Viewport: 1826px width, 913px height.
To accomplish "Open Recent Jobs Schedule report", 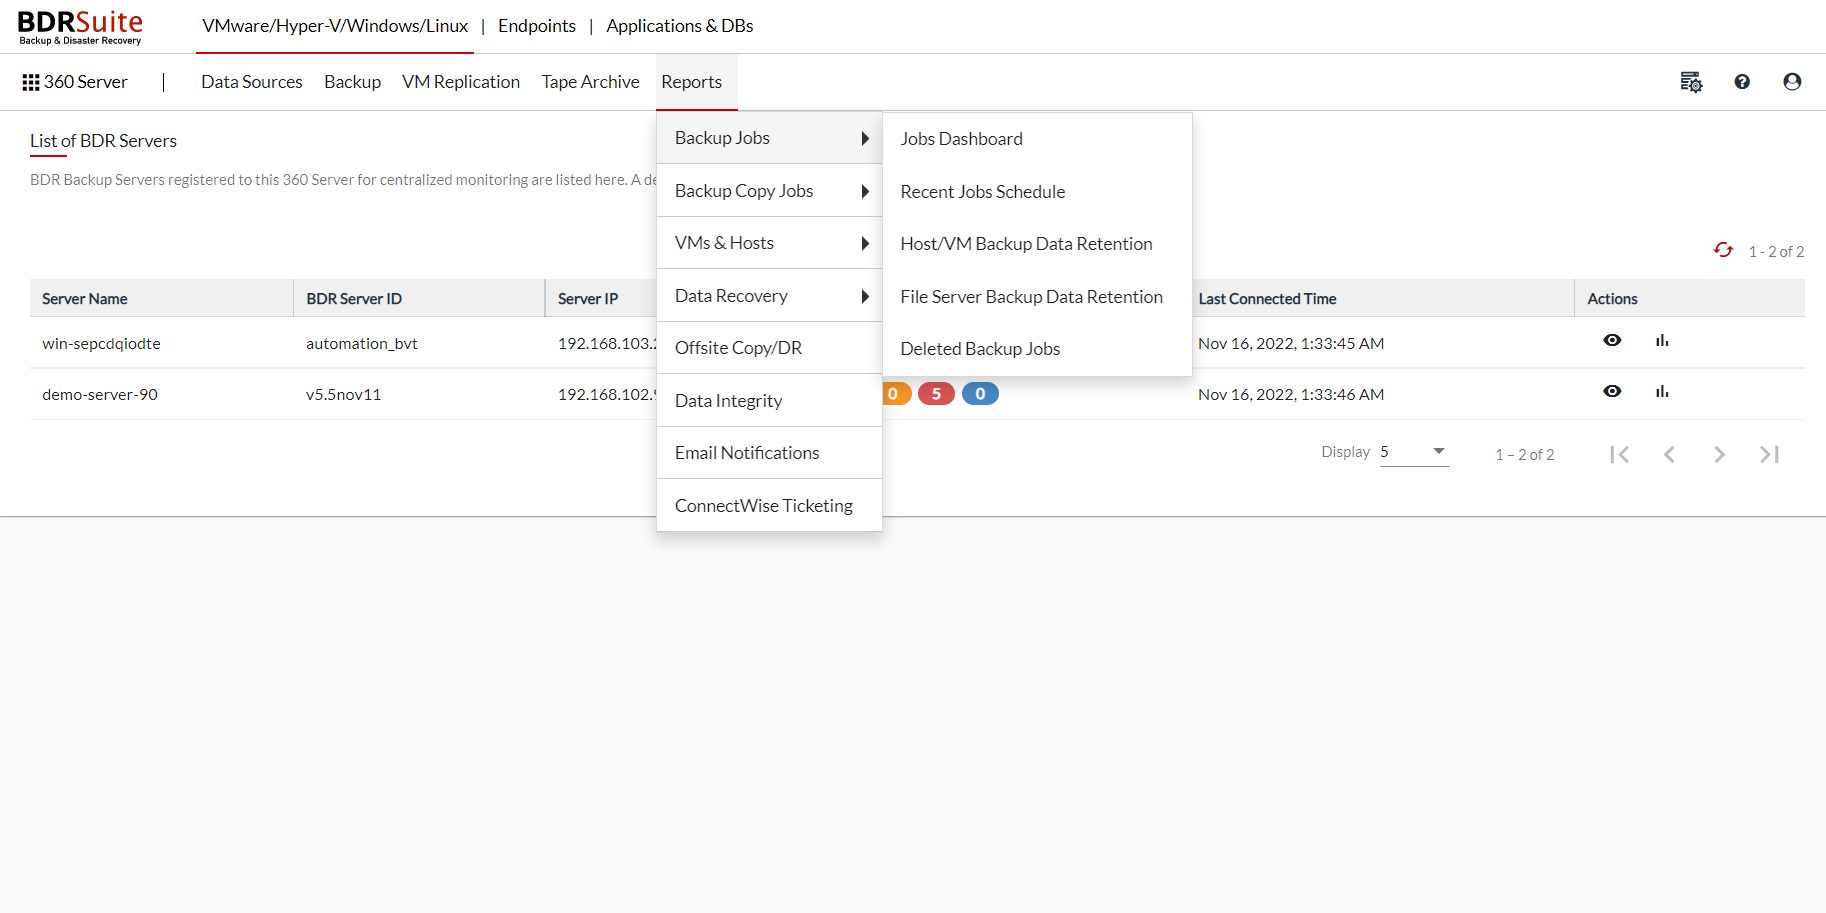I will click(x=1037, y=192).
